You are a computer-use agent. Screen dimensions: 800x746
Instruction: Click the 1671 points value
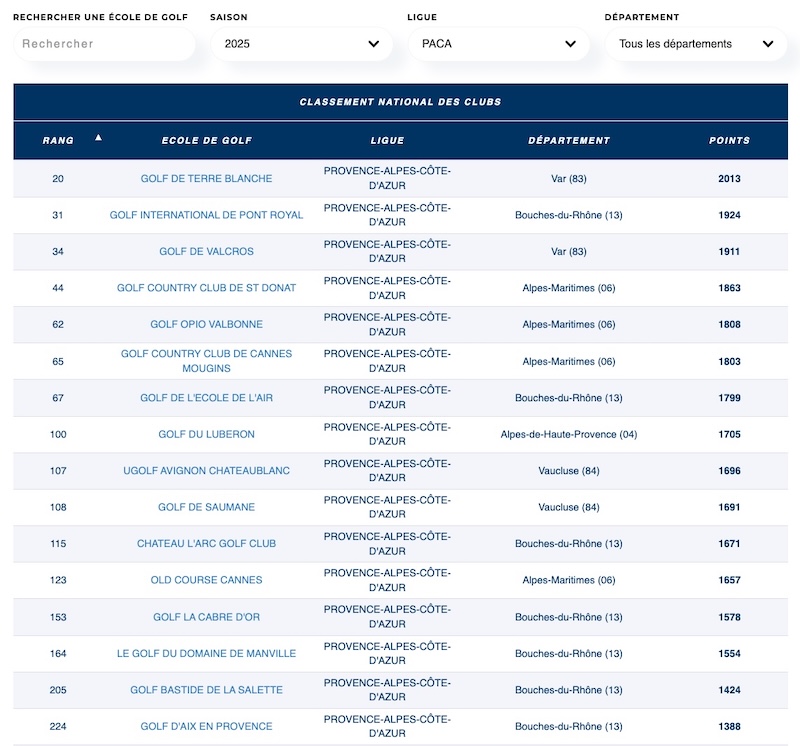click(x=729, y=543)
